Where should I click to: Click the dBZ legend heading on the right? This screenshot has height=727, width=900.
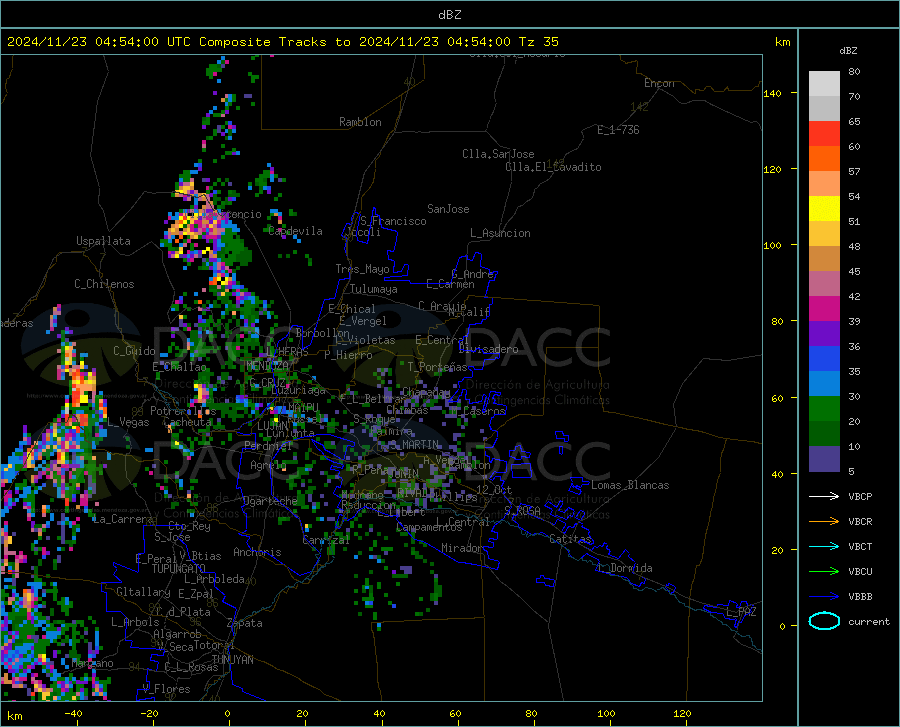point(848,50)
